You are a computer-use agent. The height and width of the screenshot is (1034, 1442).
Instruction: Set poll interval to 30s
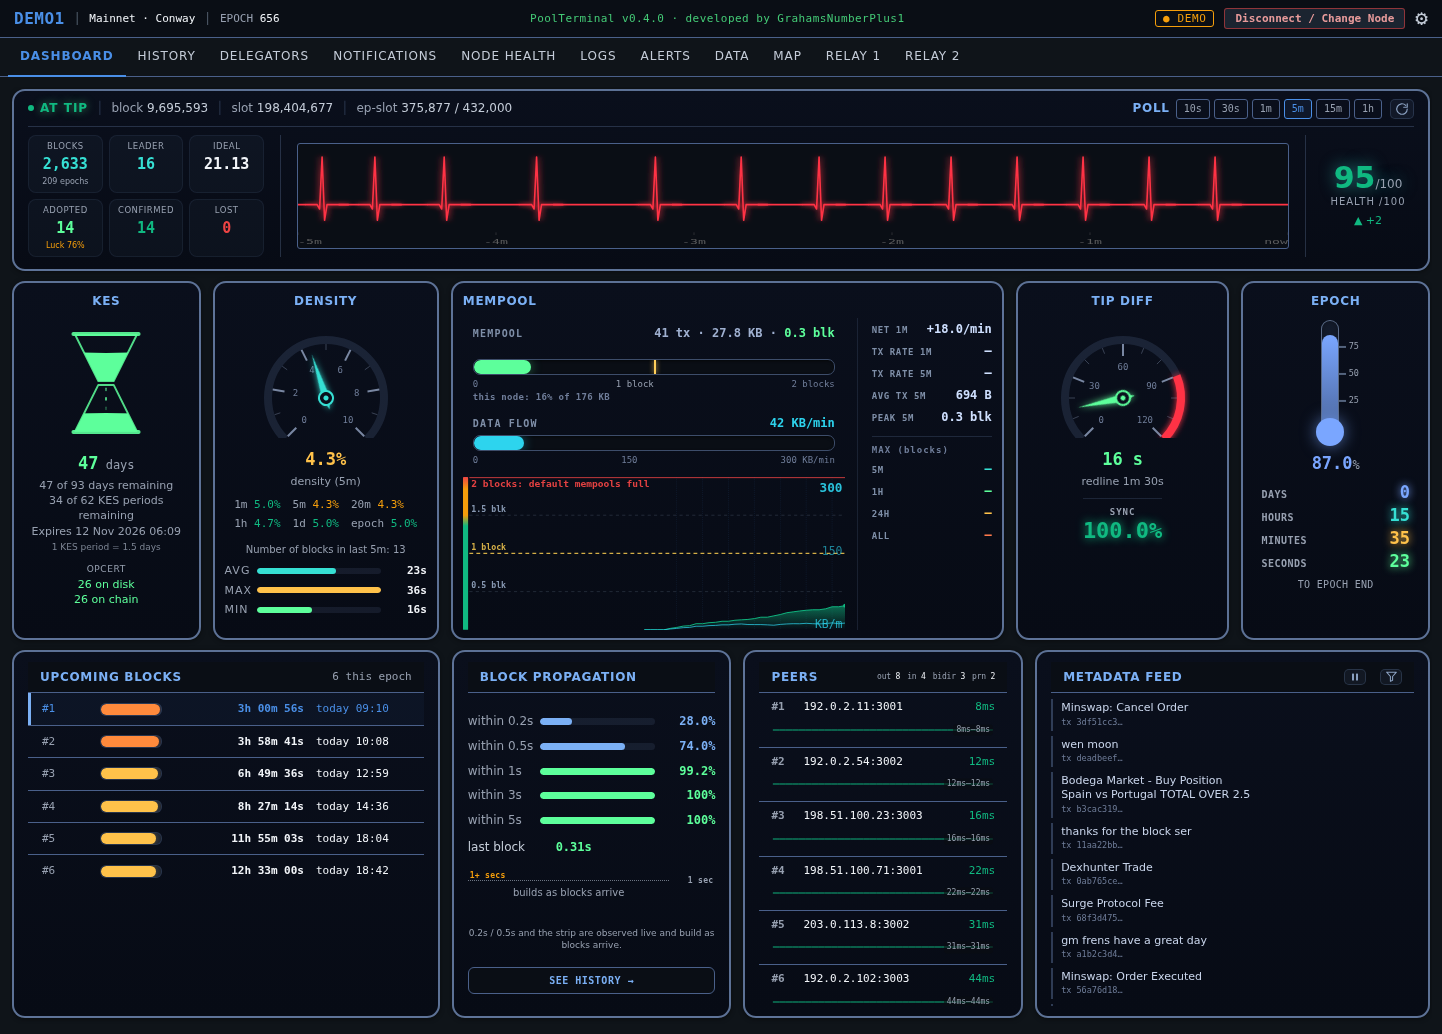(1231, 109)
